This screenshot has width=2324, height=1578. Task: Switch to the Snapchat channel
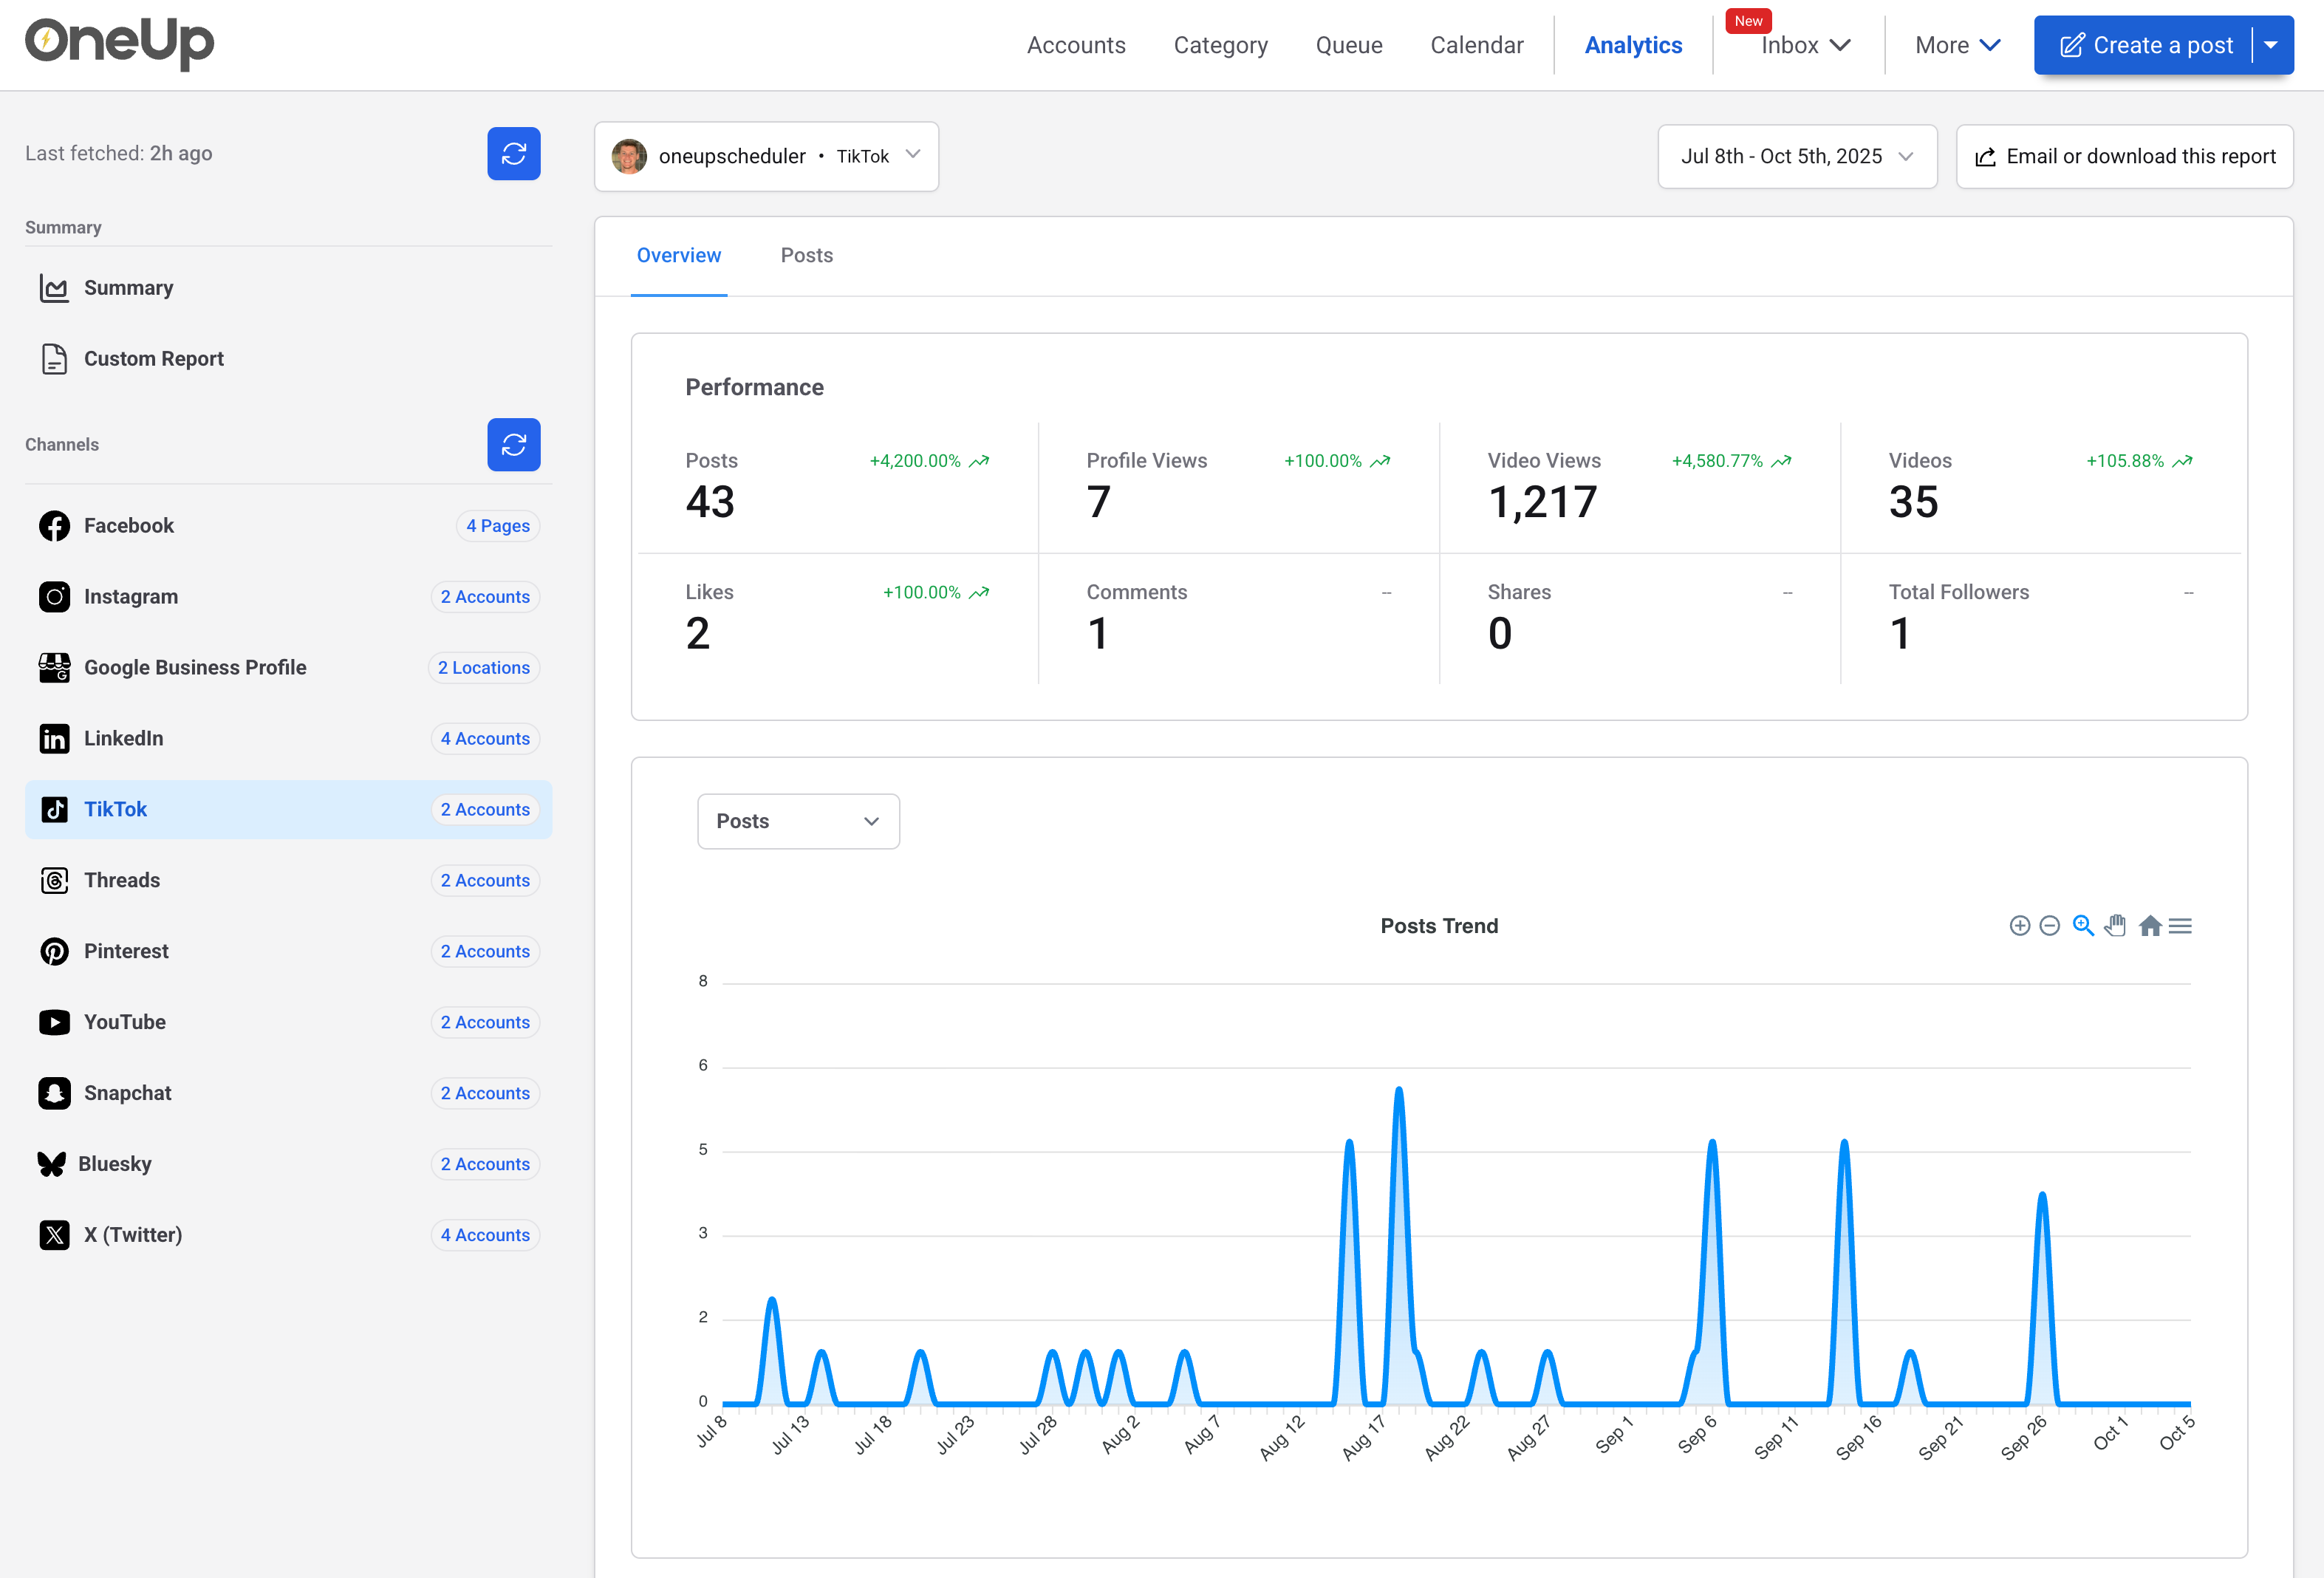point(127,1092)
